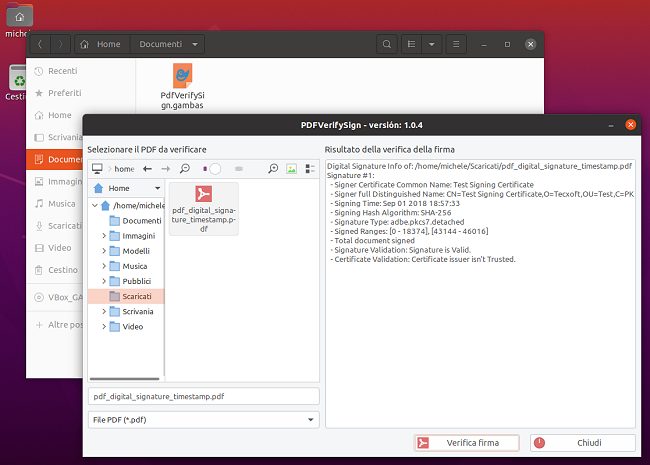Click the Chiudi button
650x465 pixels.
583,443
